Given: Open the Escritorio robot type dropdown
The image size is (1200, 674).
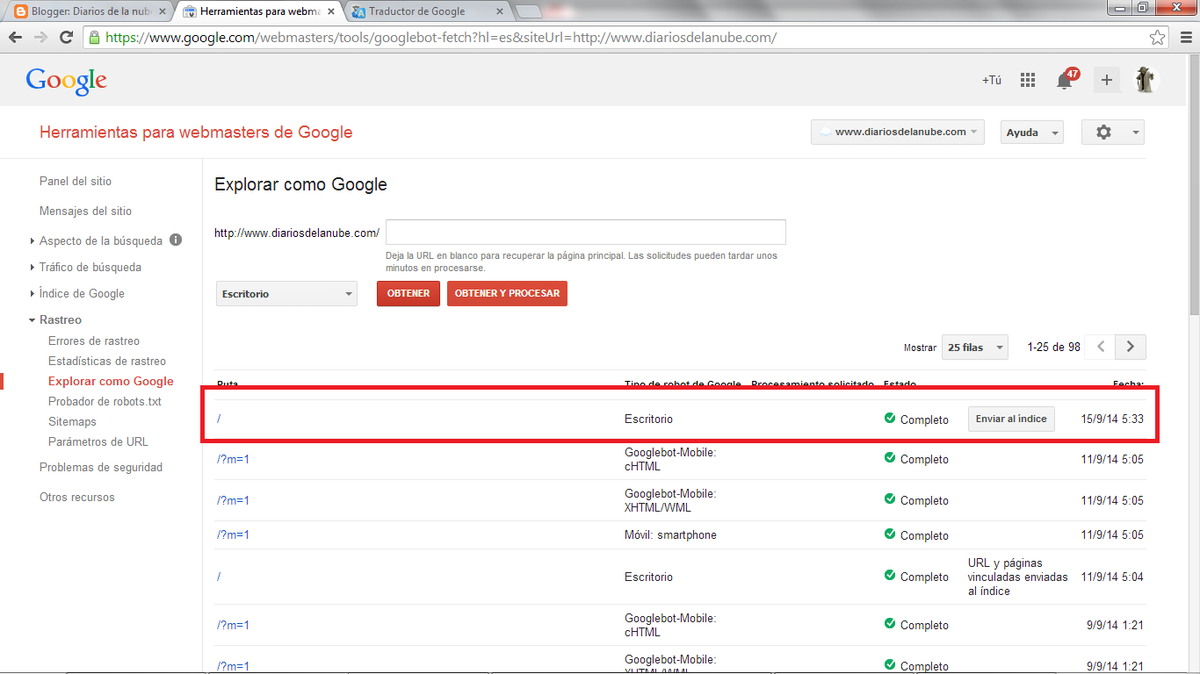Looking at the screenshot, I should (287, 294).
